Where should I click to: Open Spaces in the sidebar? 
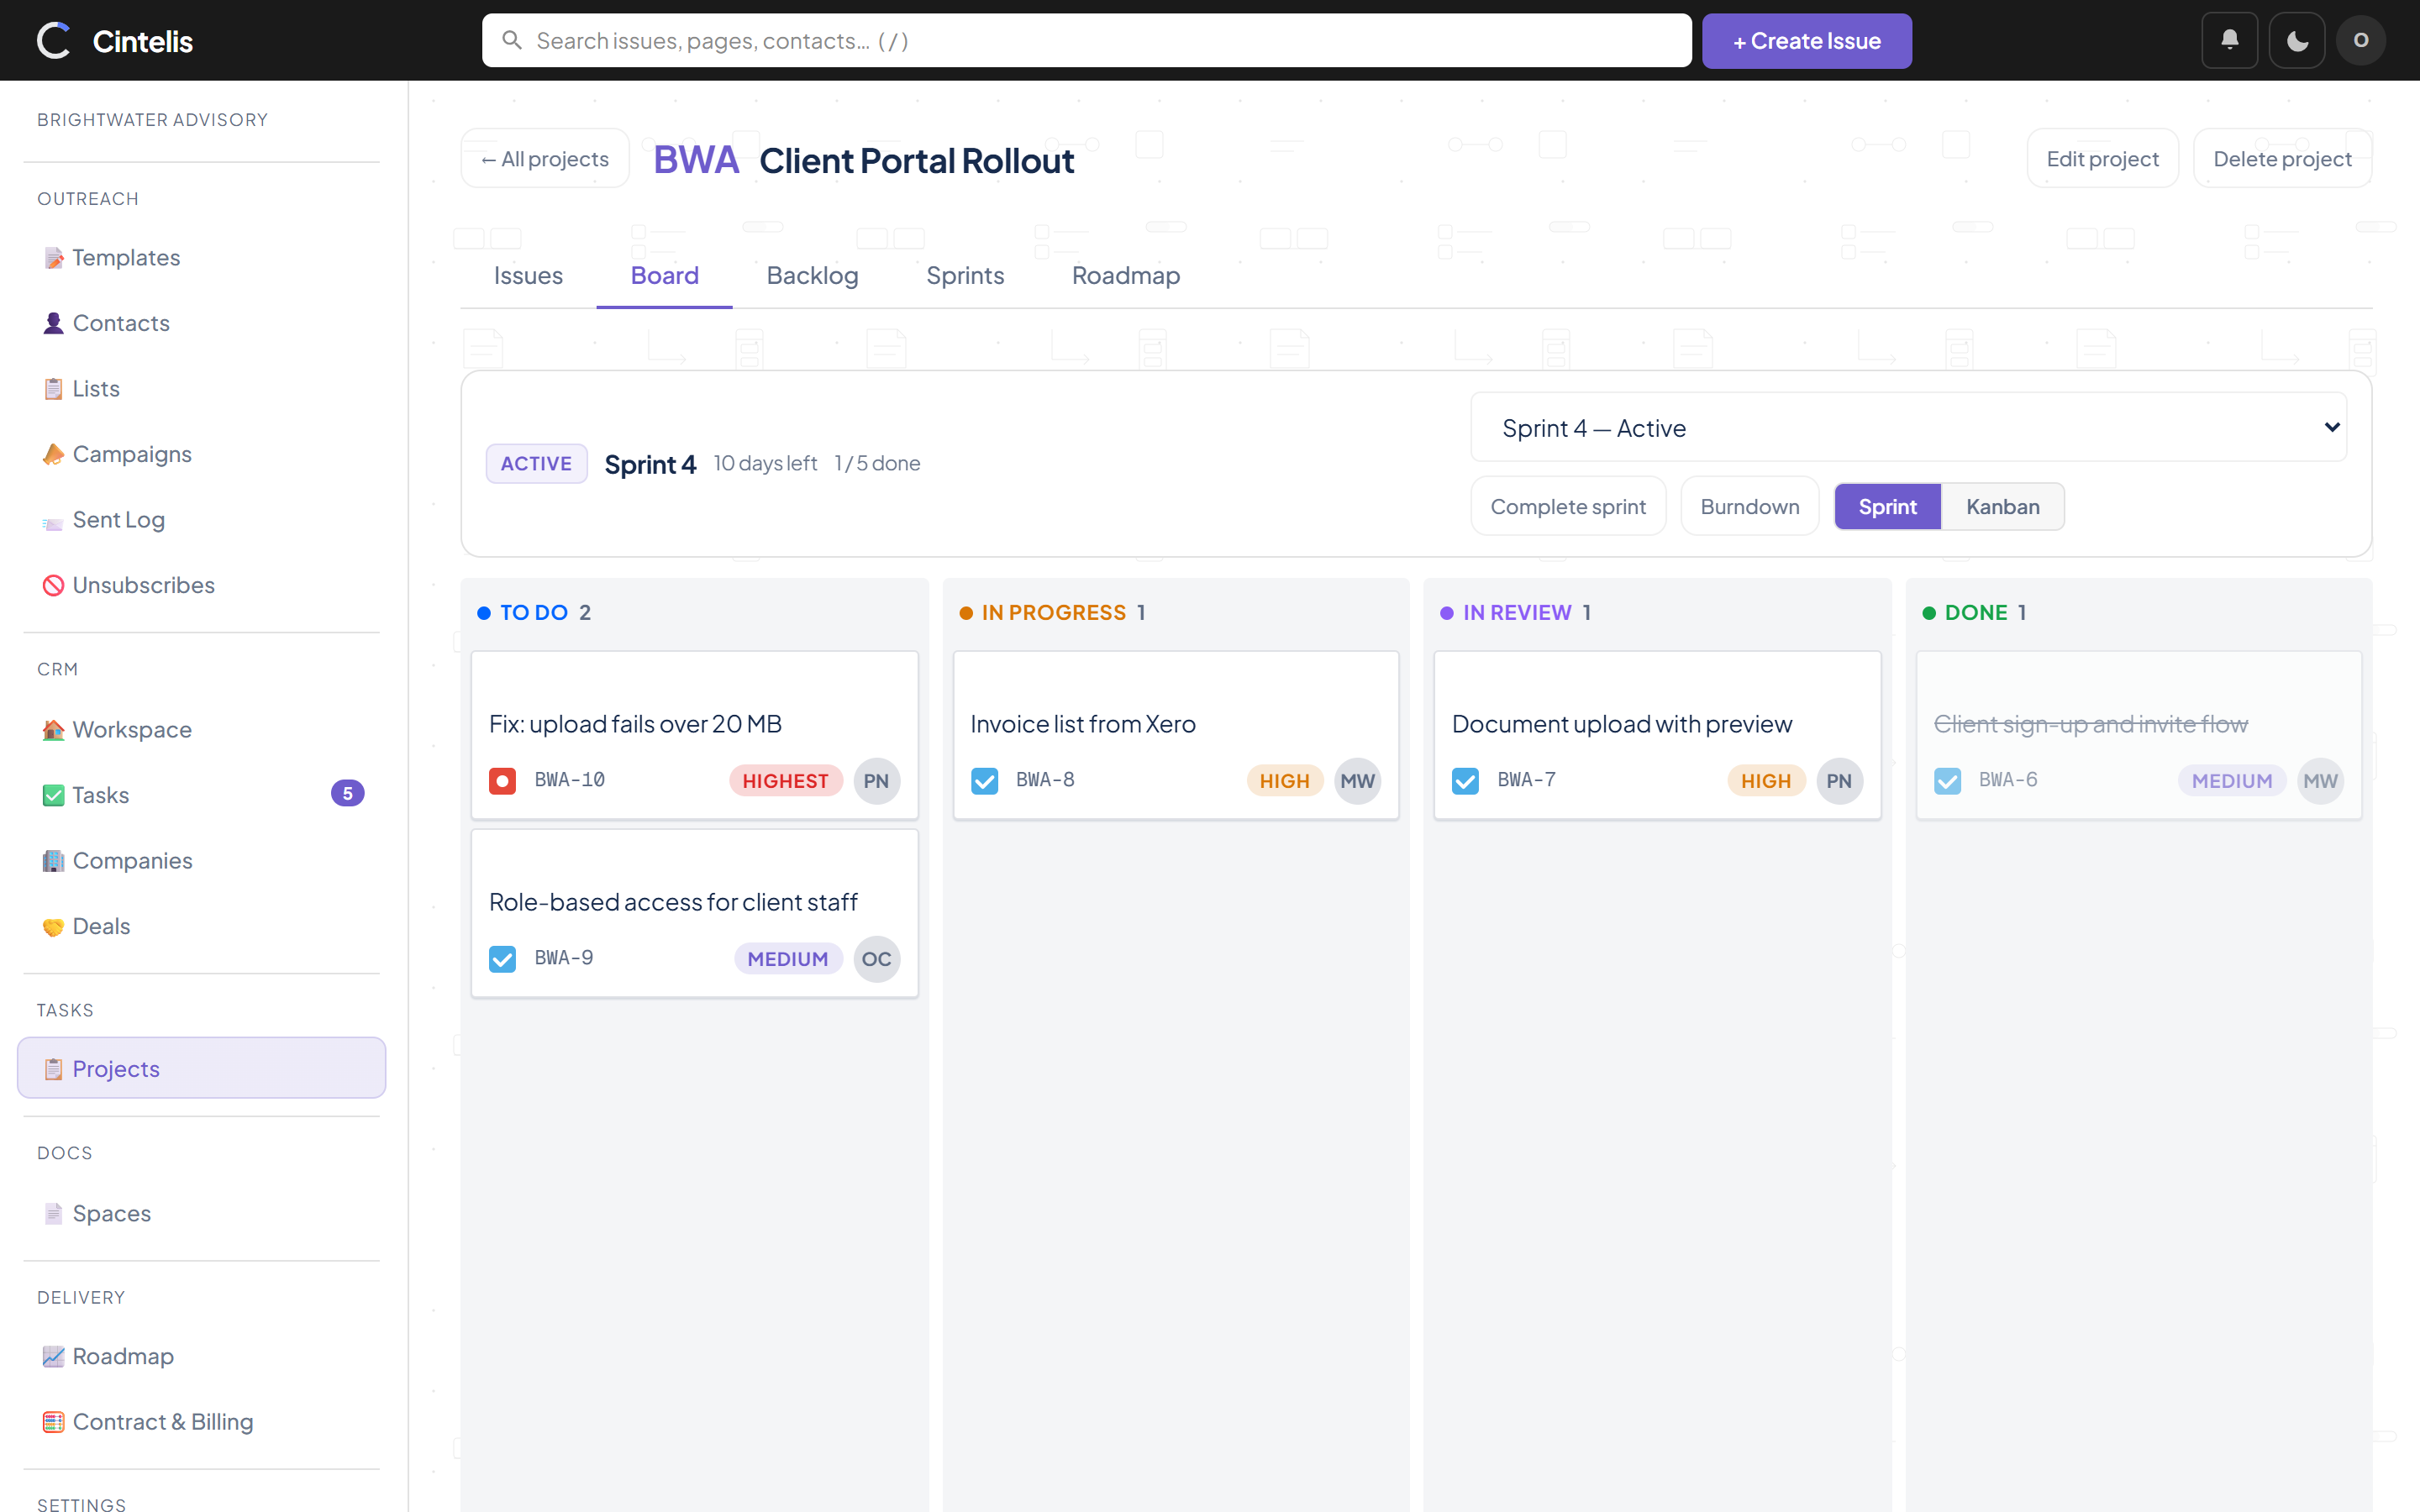click(x=202, y=1213)
